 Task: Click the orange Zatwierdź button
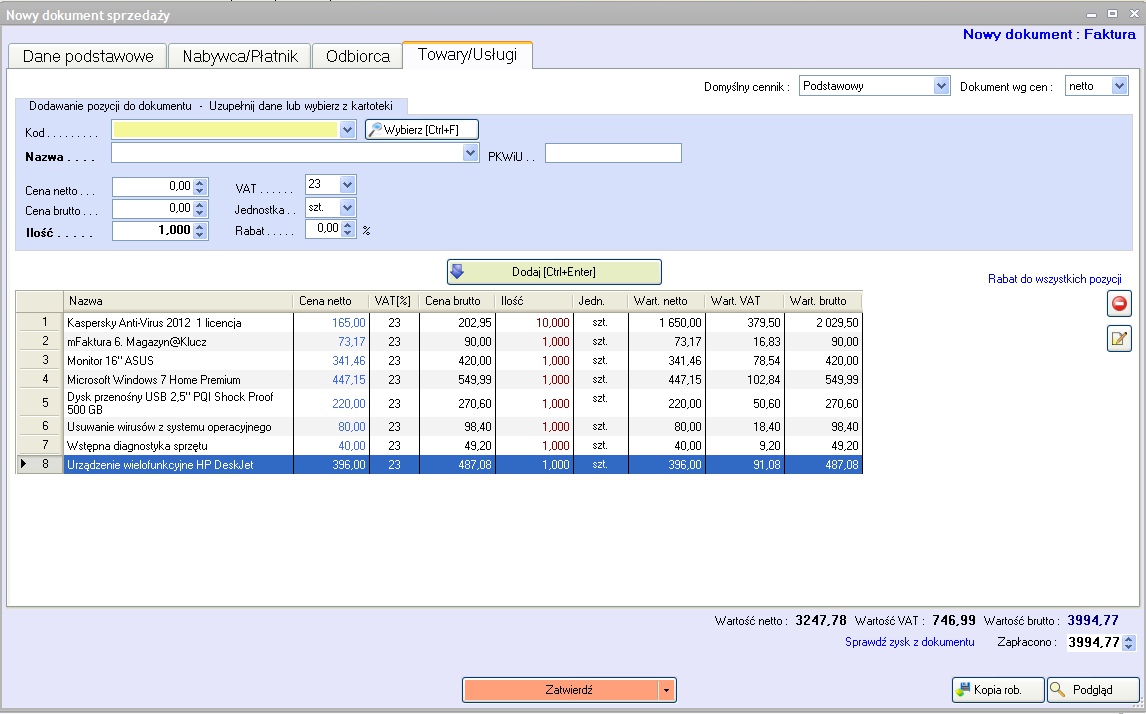coord(558,690)
